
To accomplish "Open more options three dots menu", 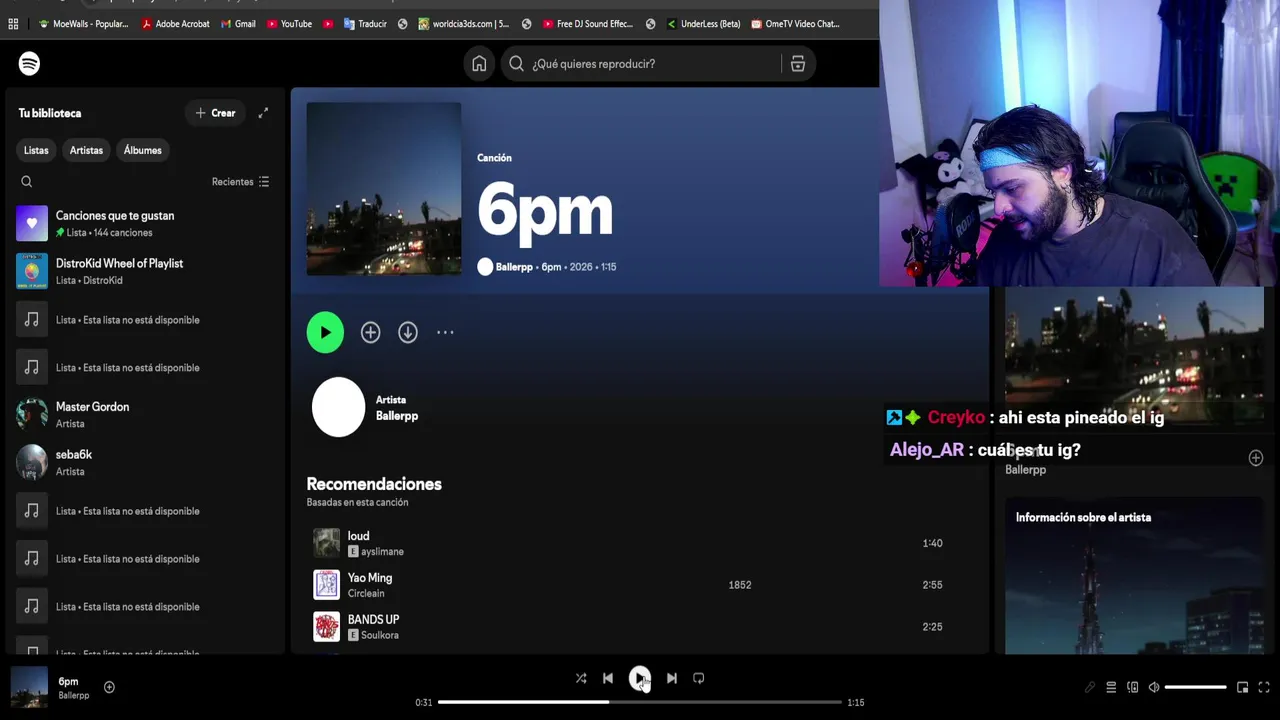I will [445, 333].
